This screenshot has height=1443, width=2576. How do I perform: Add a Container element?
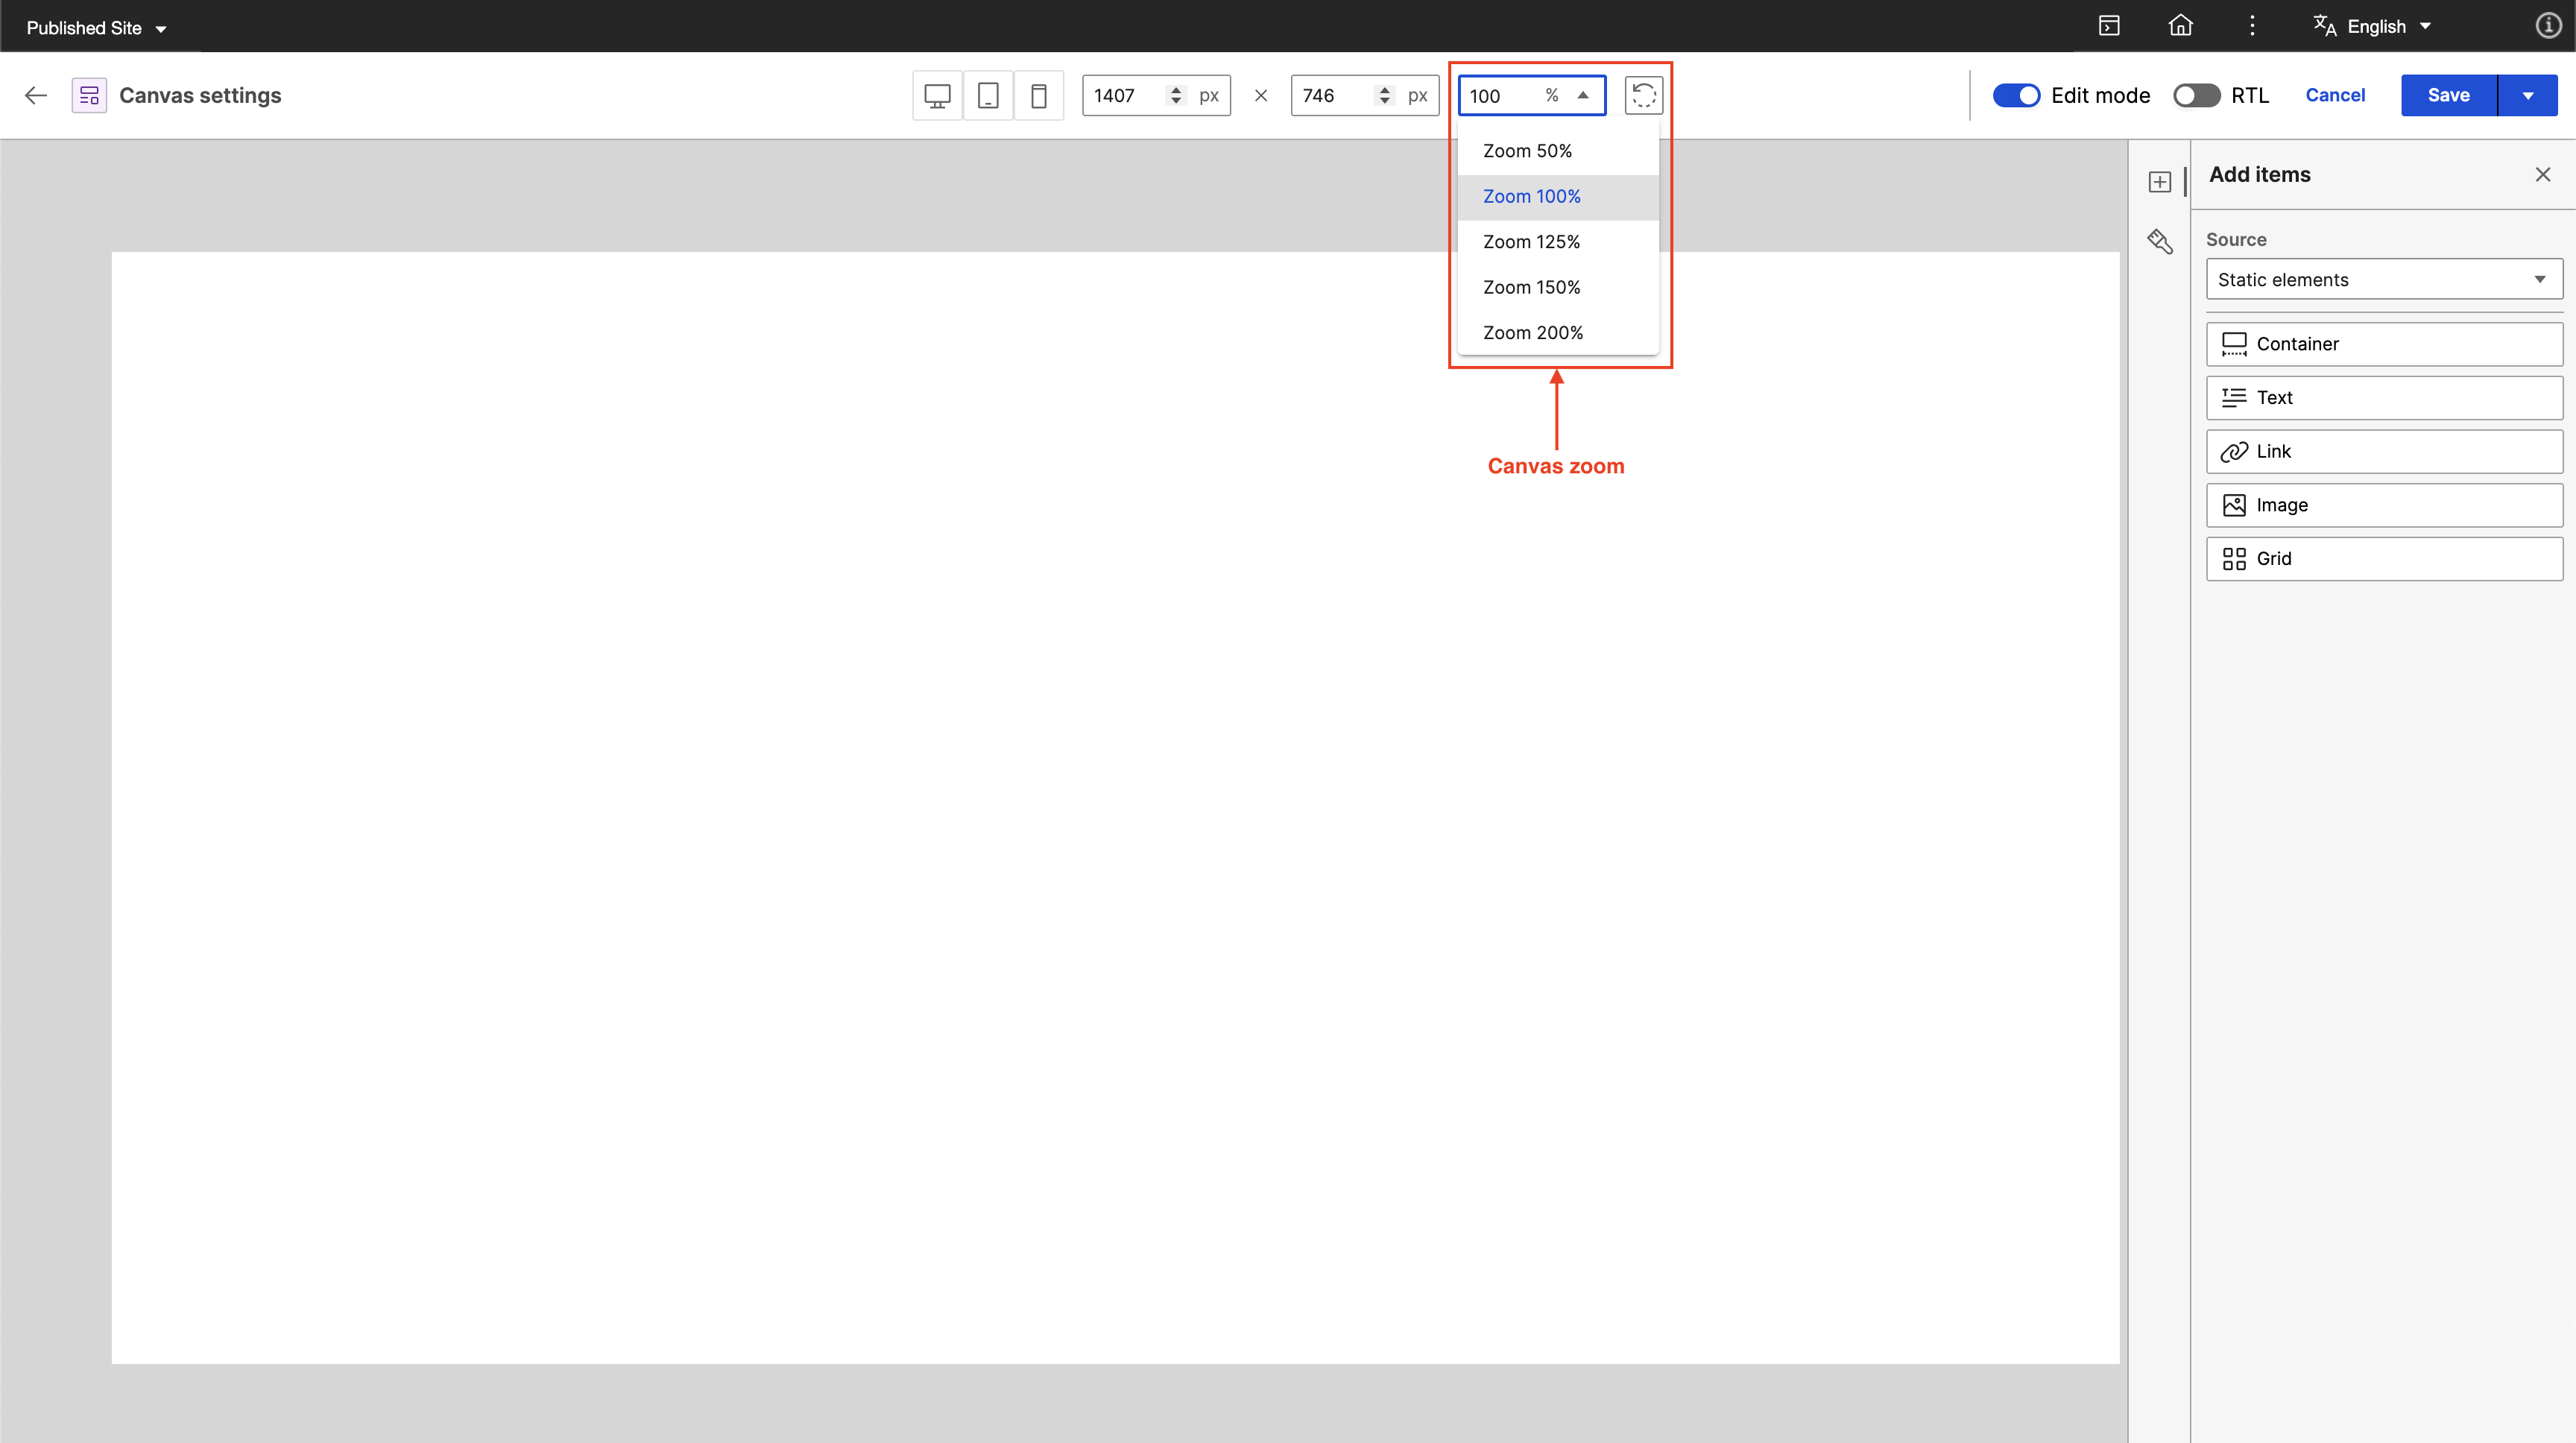[x=2383, y=344]
